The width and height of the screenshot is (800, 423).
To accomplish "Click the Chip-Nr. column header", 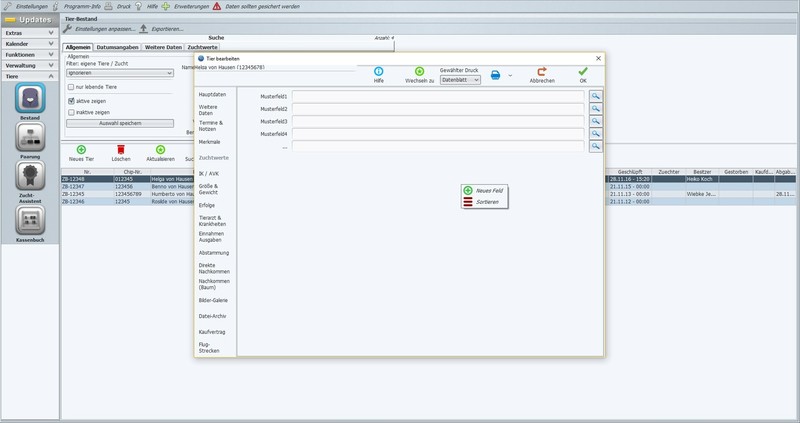I will tap(132, 172).
